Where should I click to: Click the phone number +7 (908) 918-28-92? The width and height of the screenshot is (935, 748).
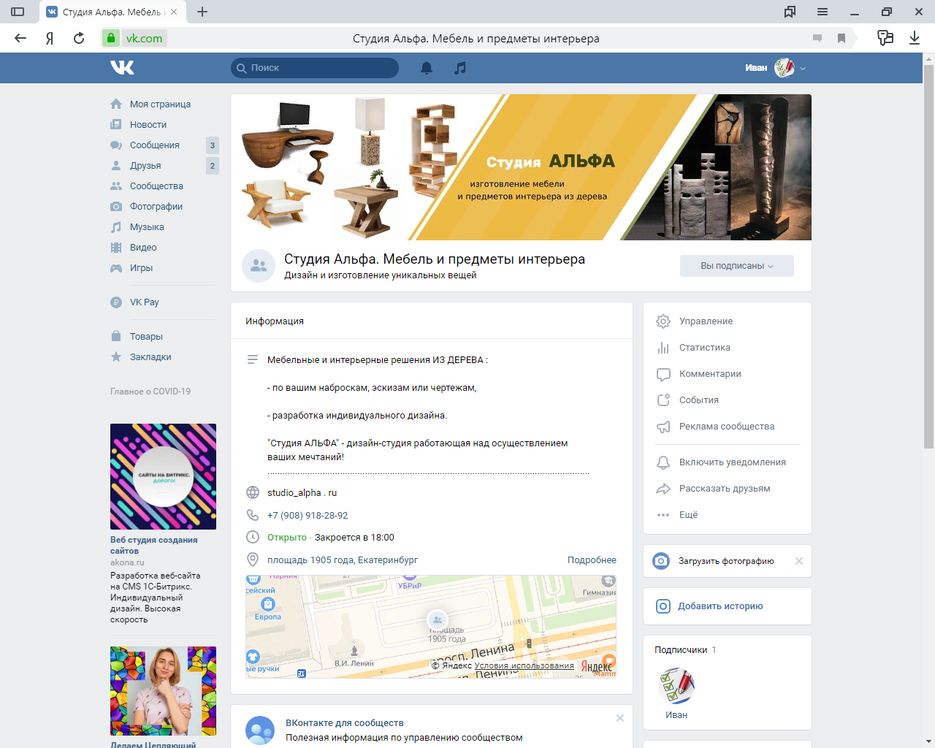click(x=307, y=515)
